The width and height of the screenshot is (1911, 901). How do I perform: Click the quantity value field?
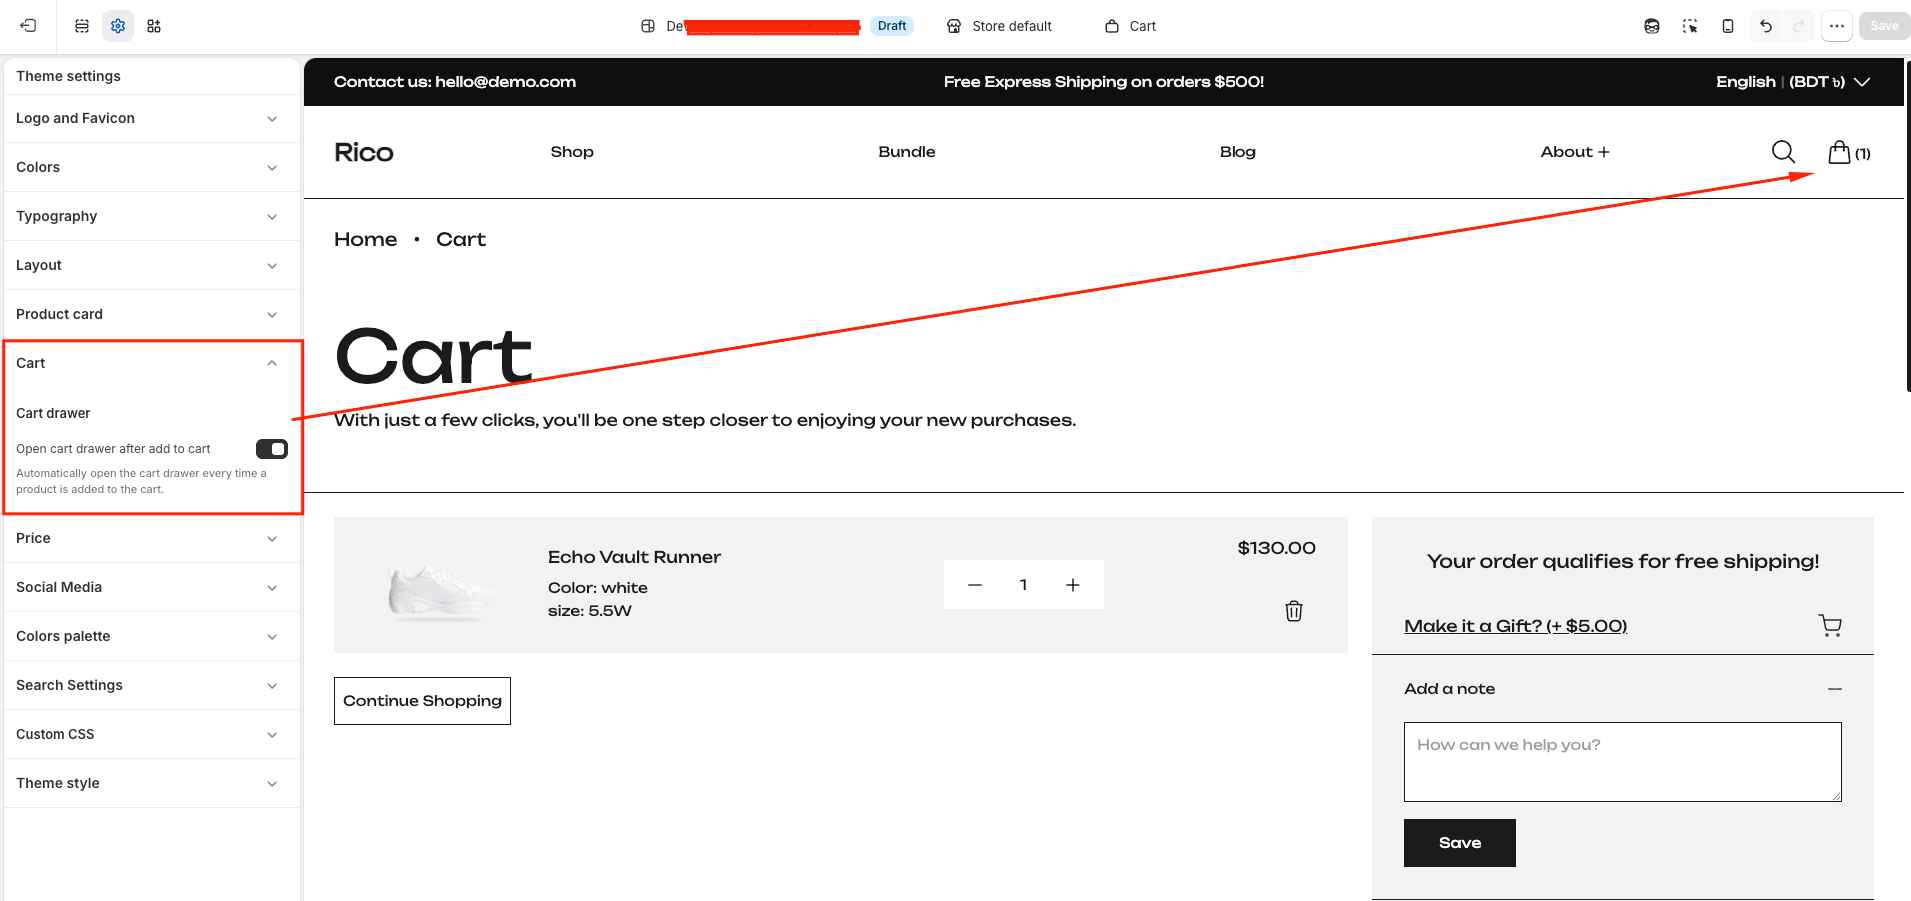point(1024,585)
